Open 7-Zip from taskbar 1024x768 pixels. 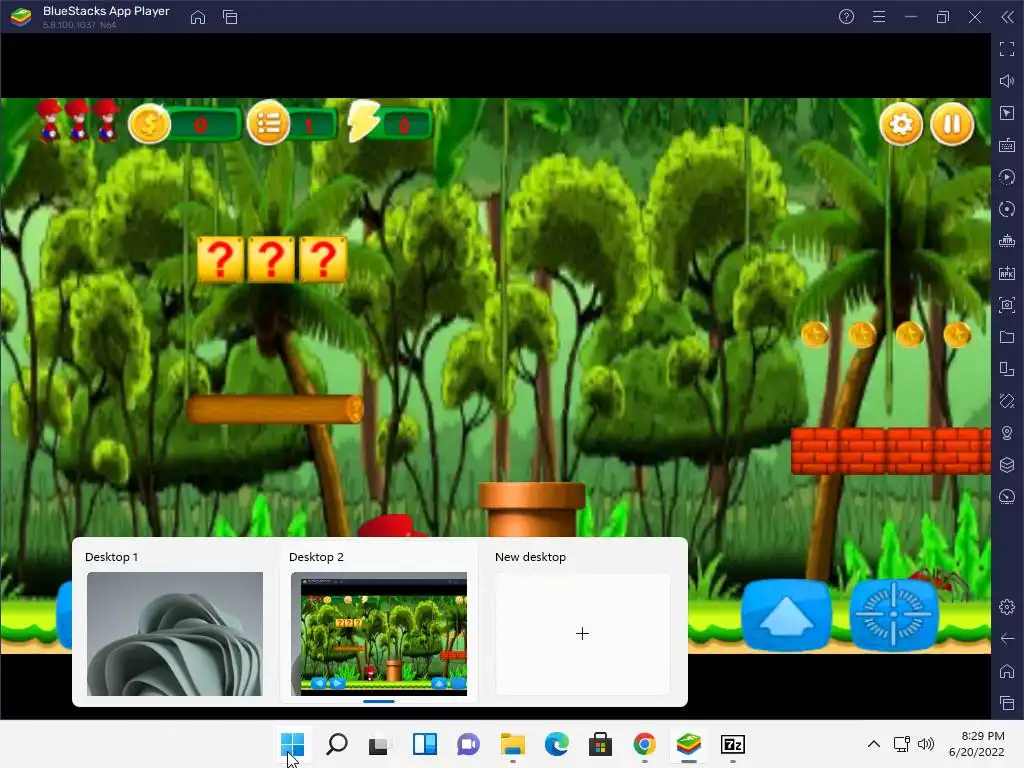pyautogui.click(x=733, y=744)
